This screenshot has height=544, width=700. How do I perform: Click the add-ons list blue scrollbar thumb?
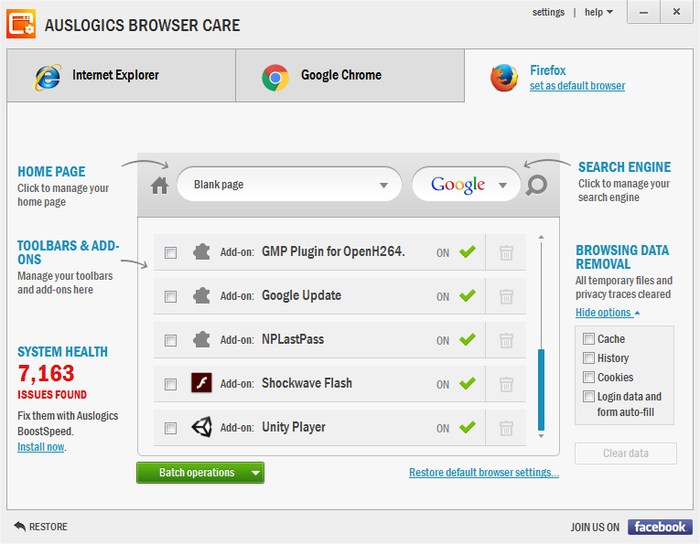point(541,389)
